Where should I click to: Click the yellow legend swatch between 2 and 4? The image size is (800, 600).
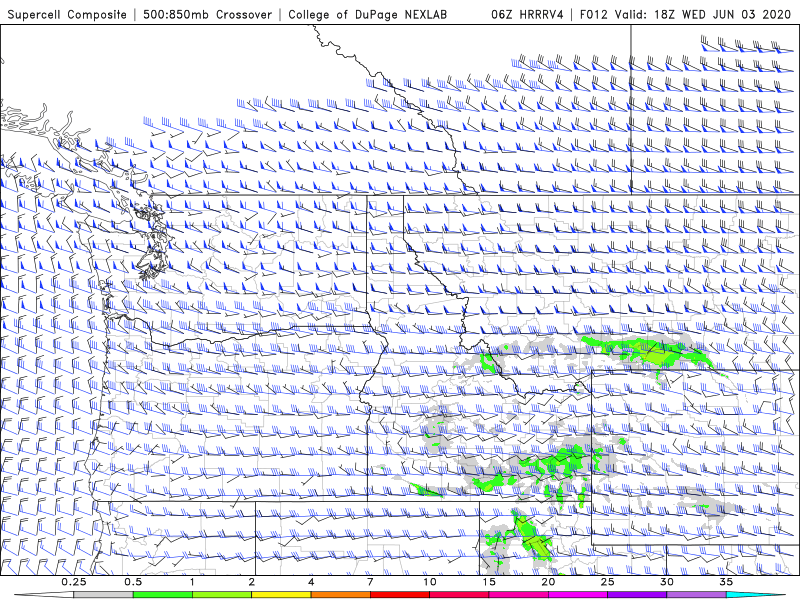tap(281, 595)
